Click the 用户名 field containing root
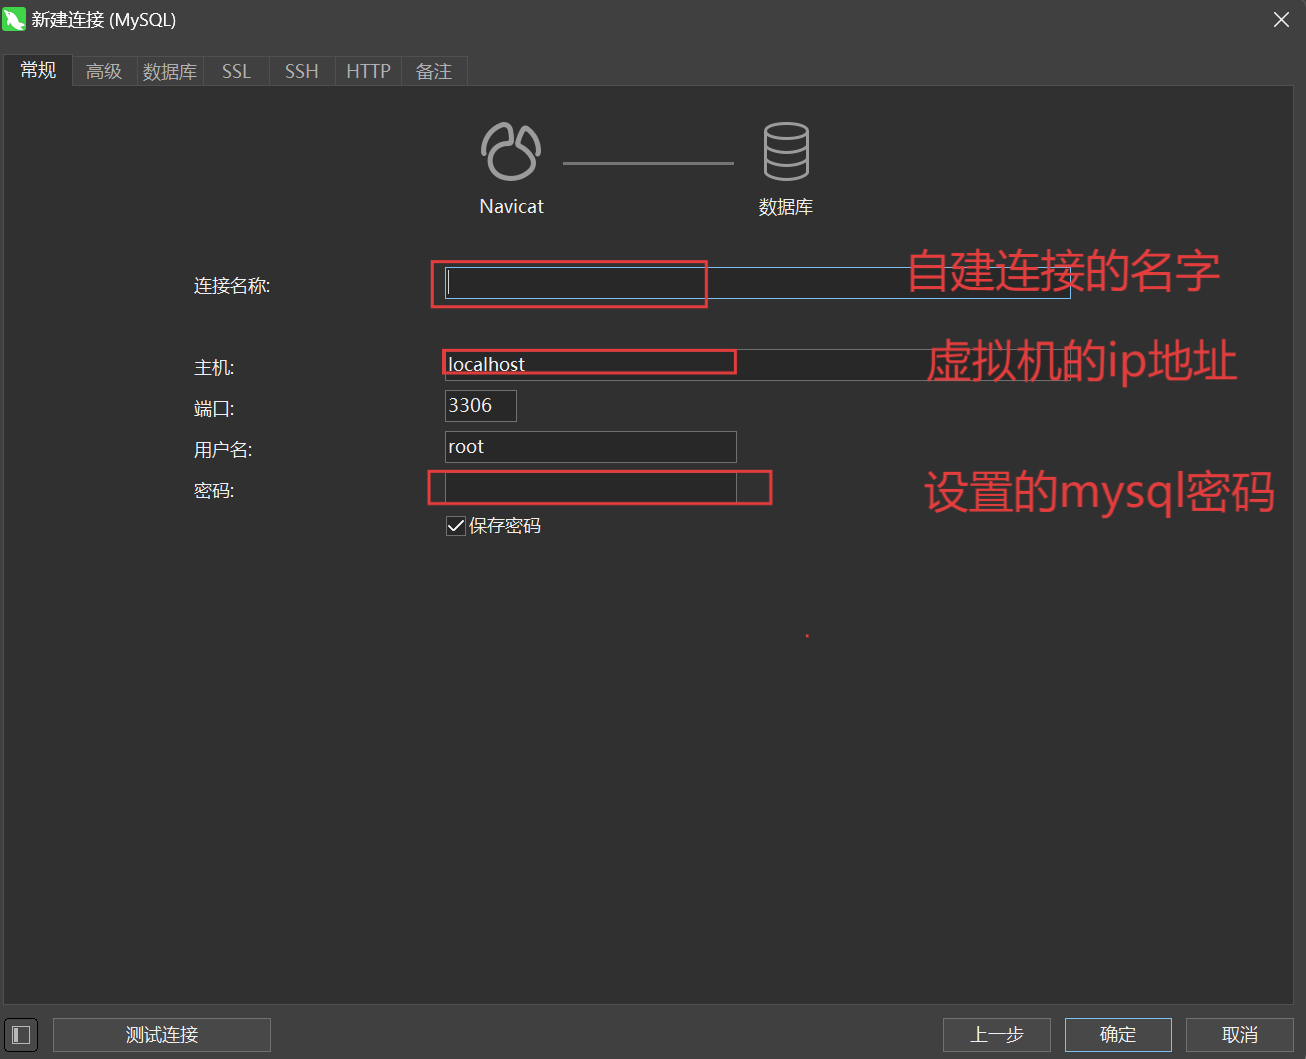 (590, 446)
